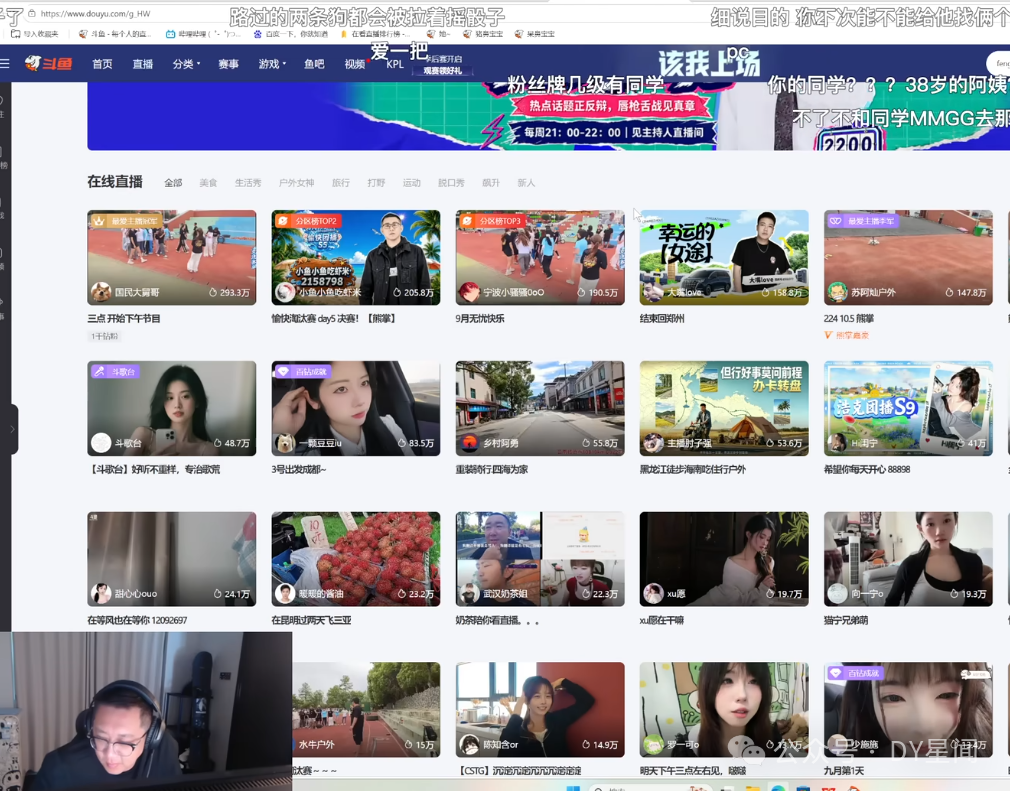Image resolution: width=1010 pixels, height=791 pixels.
Task: Open the xu愿 stream thumbnail
Action: (724, 558)
